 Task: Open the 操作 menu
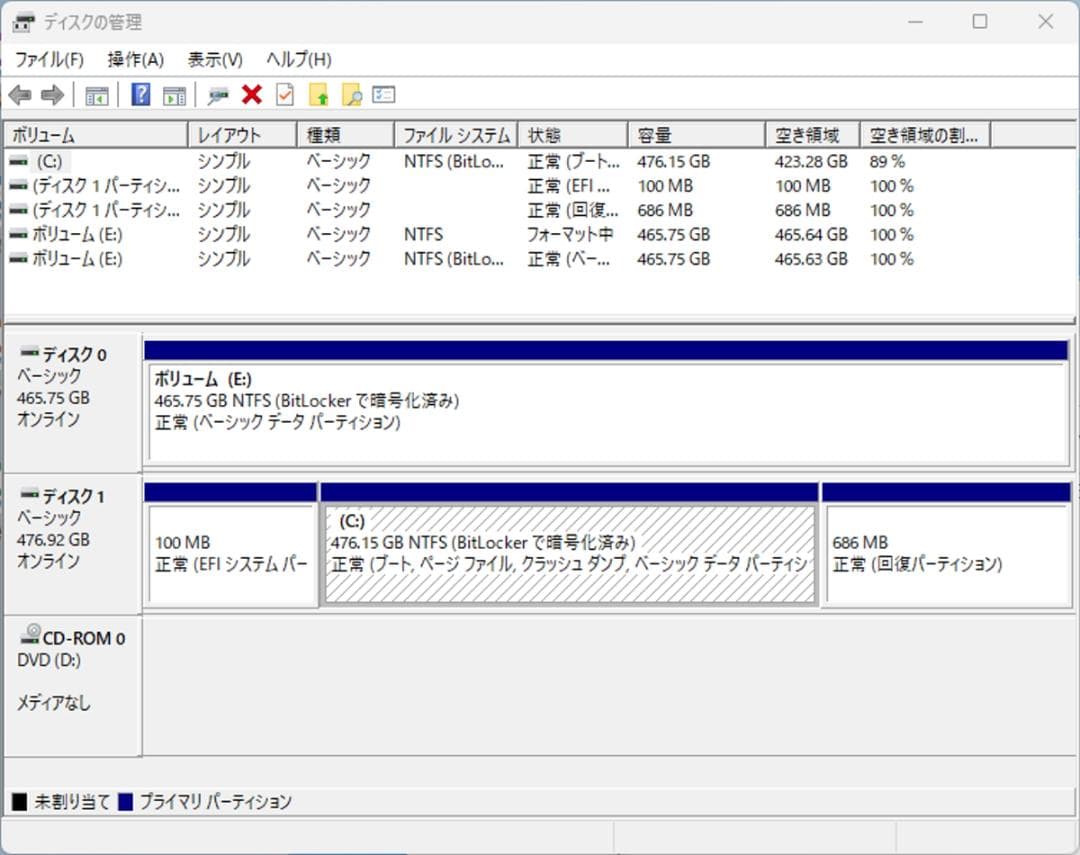point(133,59)
